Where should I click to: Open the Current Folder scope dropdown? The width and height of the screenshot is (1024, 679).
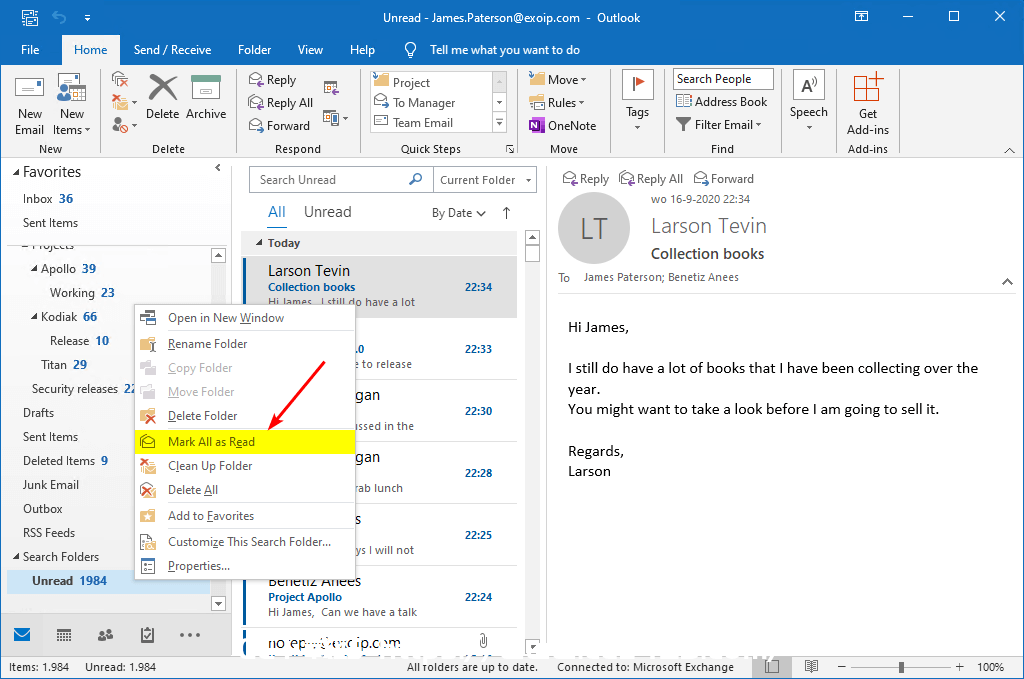(x=485, y=180)
